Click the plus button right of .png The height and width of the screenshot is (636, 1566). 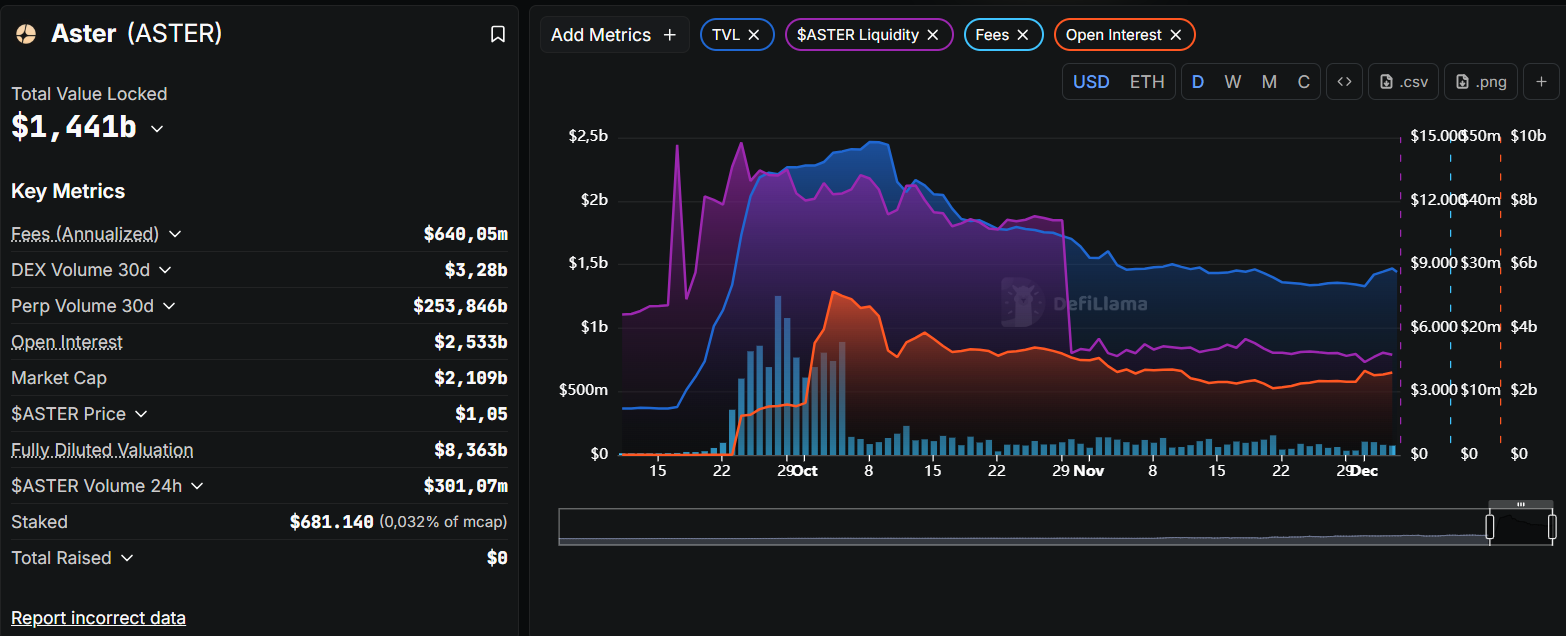point(1541,82)
